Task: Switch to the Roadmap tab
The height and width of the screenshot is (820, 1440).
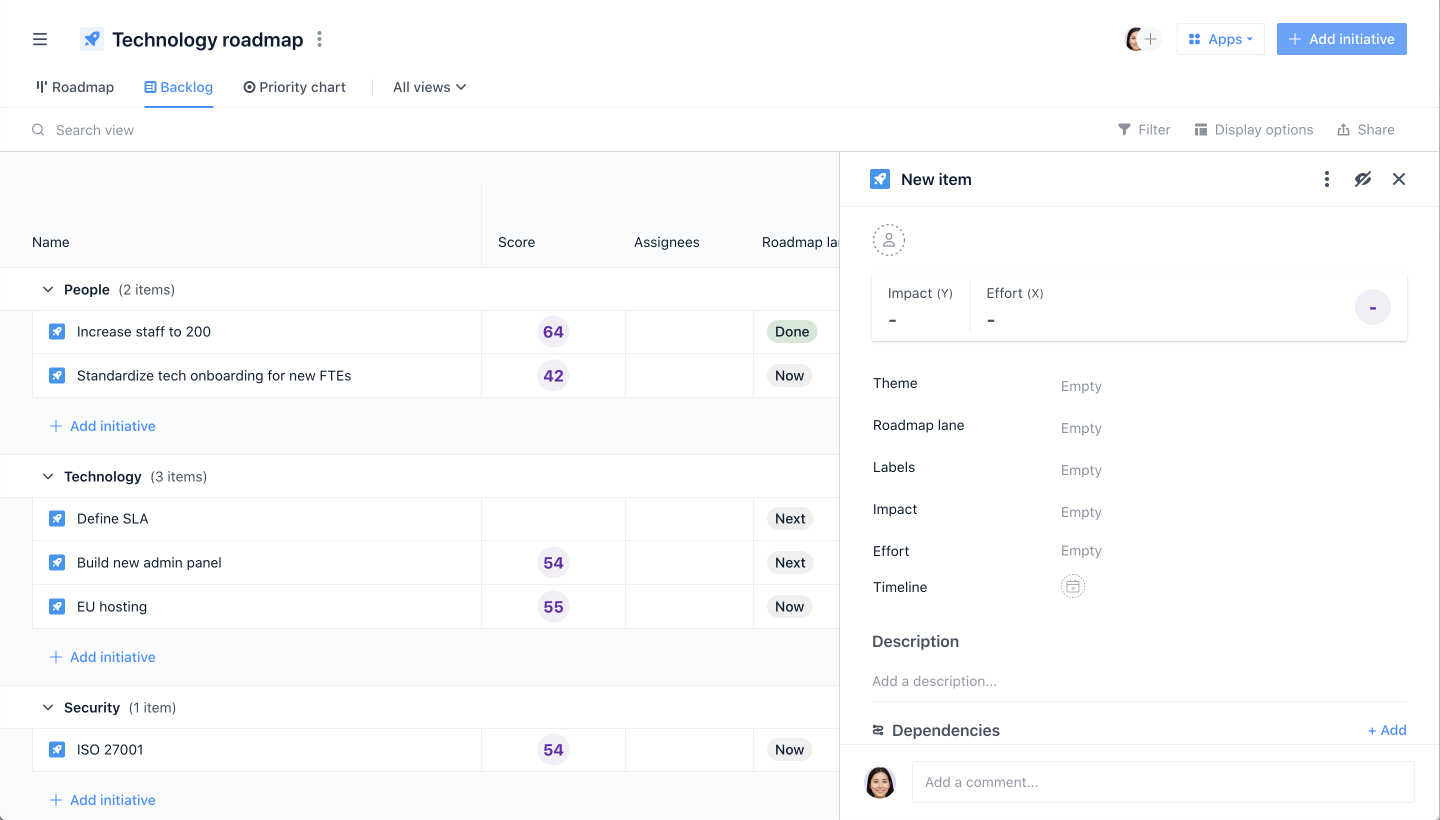Action: click(x=74, y=87)
